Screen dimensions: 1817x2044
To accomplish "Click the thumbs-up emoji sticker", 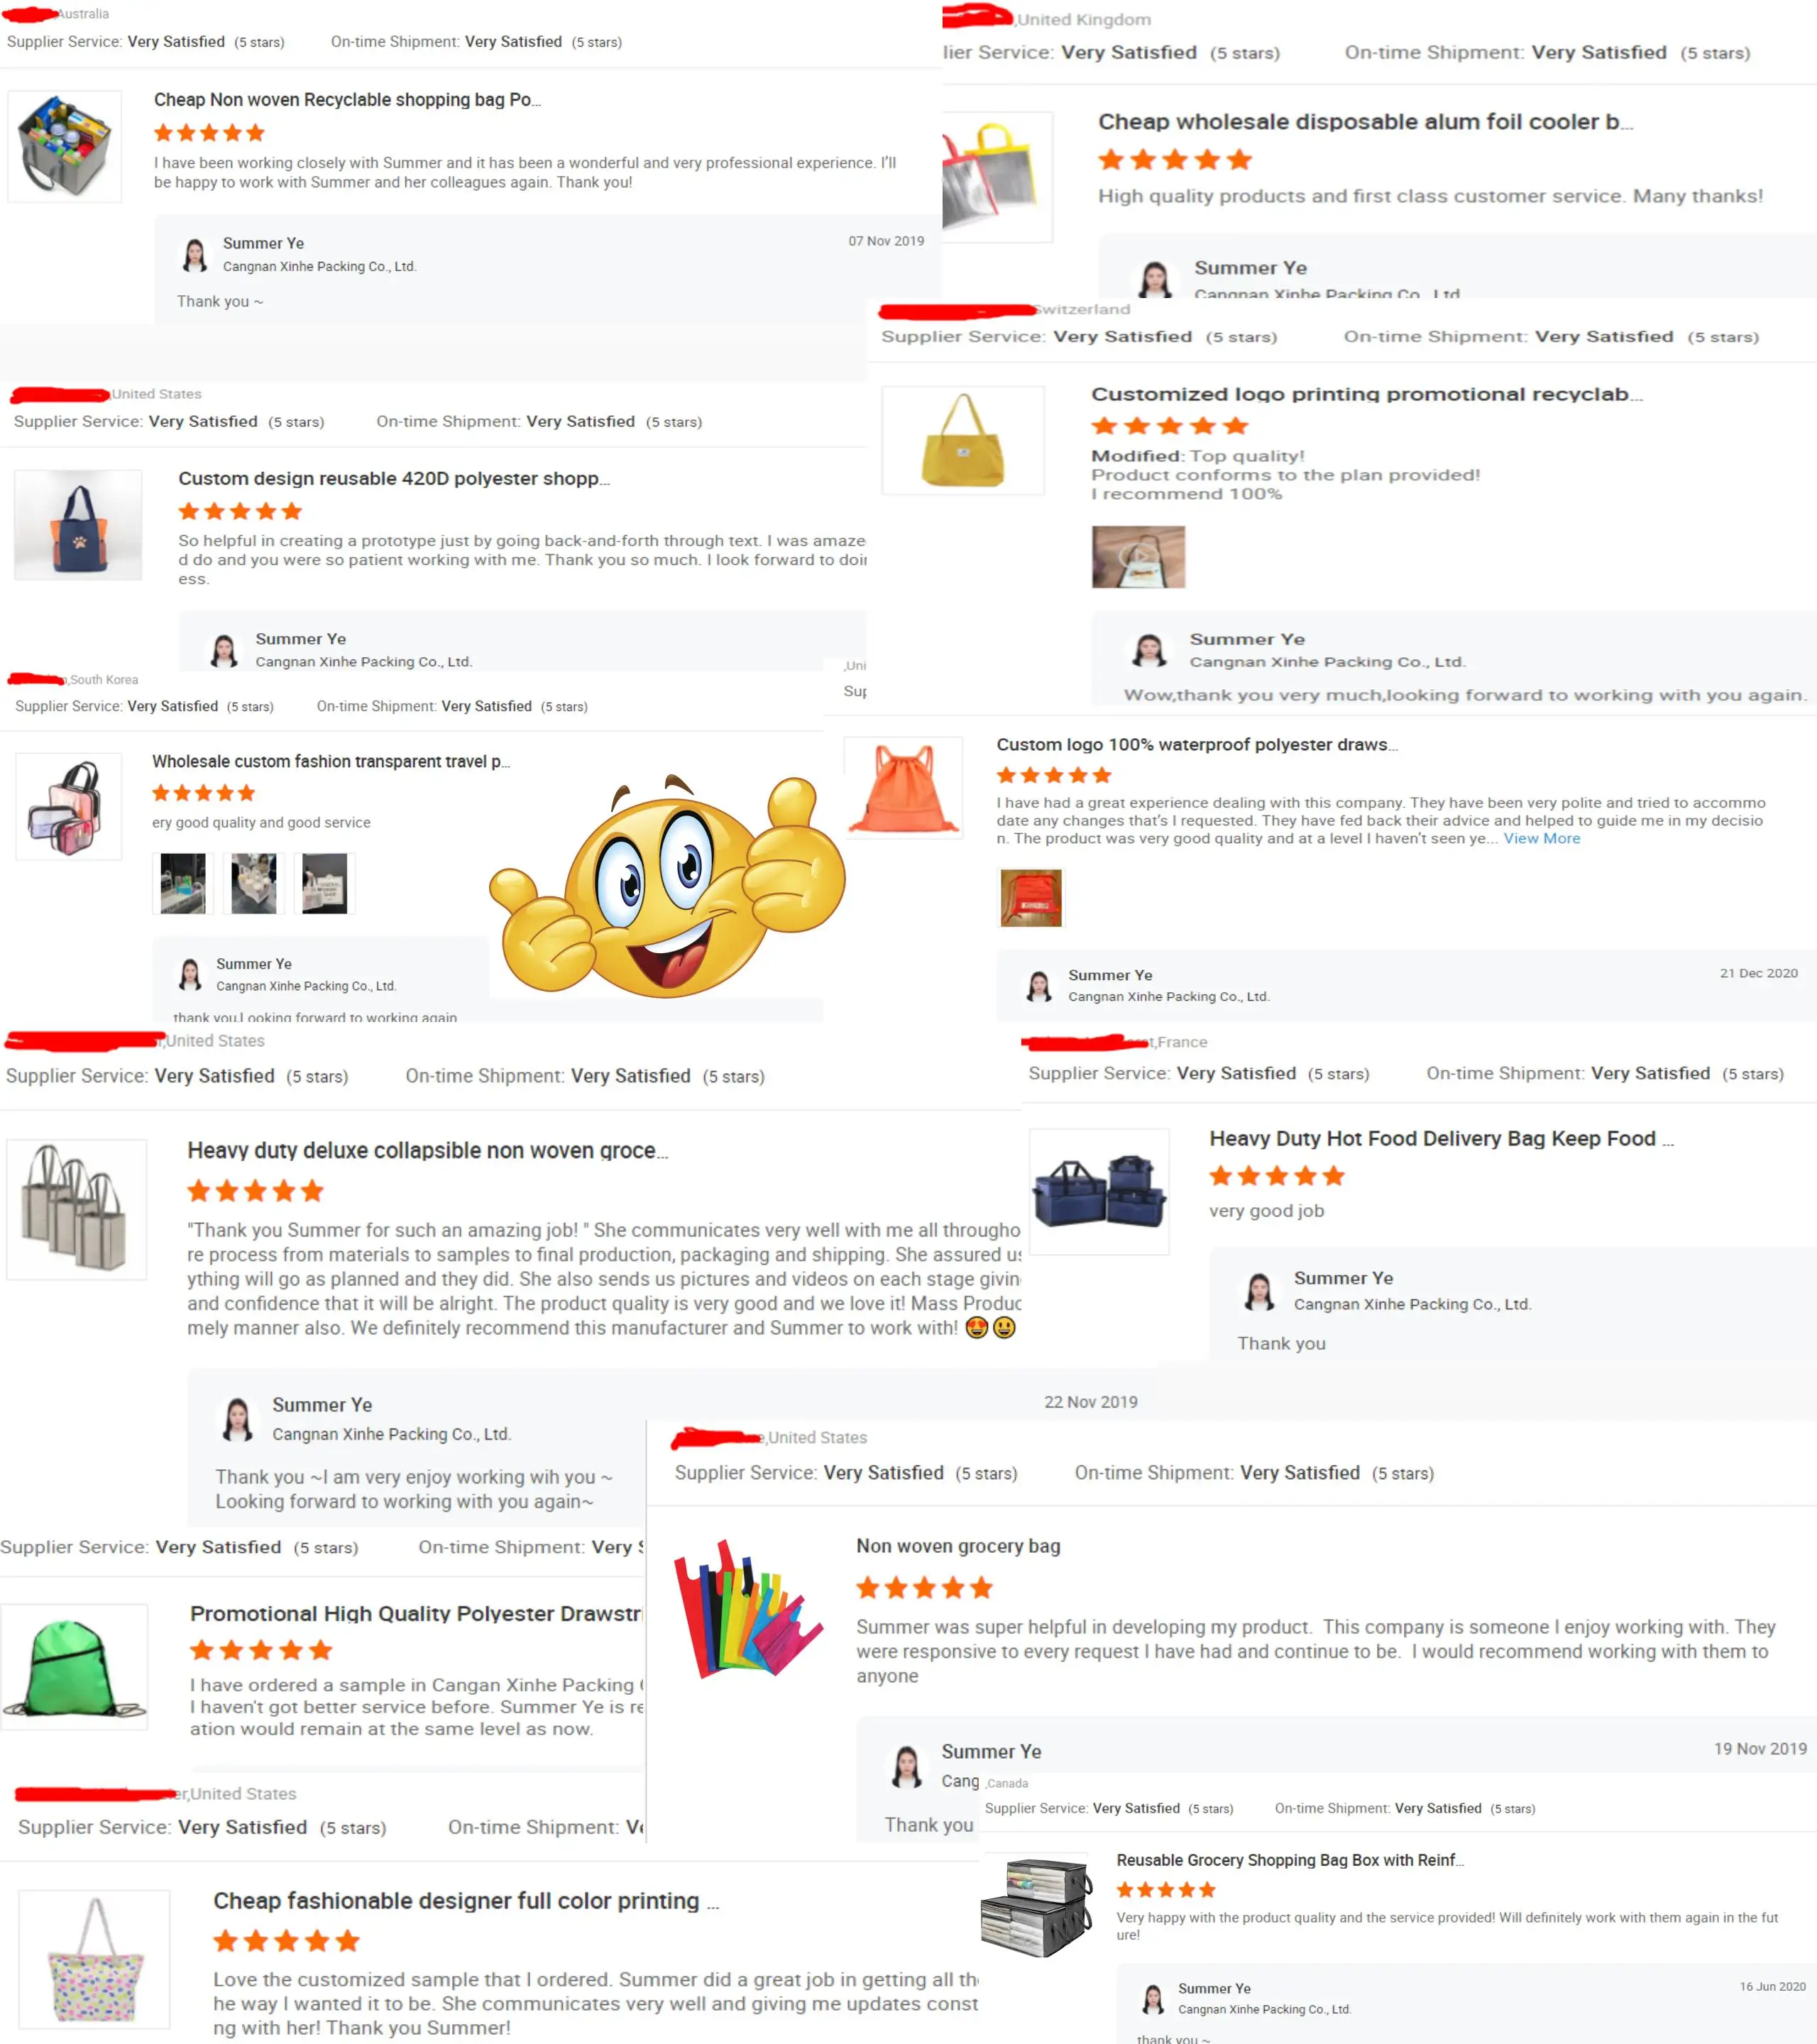I will coord(667,886).
